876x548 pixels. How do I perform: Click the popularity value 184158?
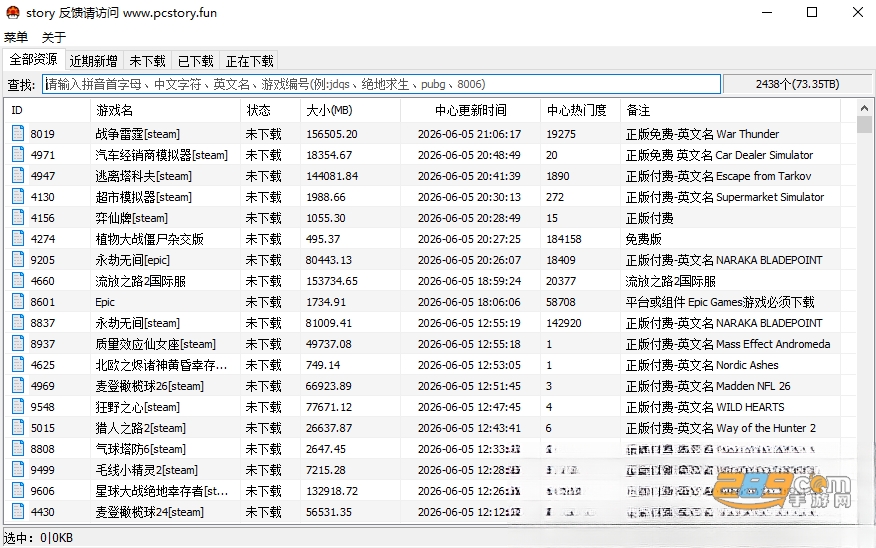564,239
